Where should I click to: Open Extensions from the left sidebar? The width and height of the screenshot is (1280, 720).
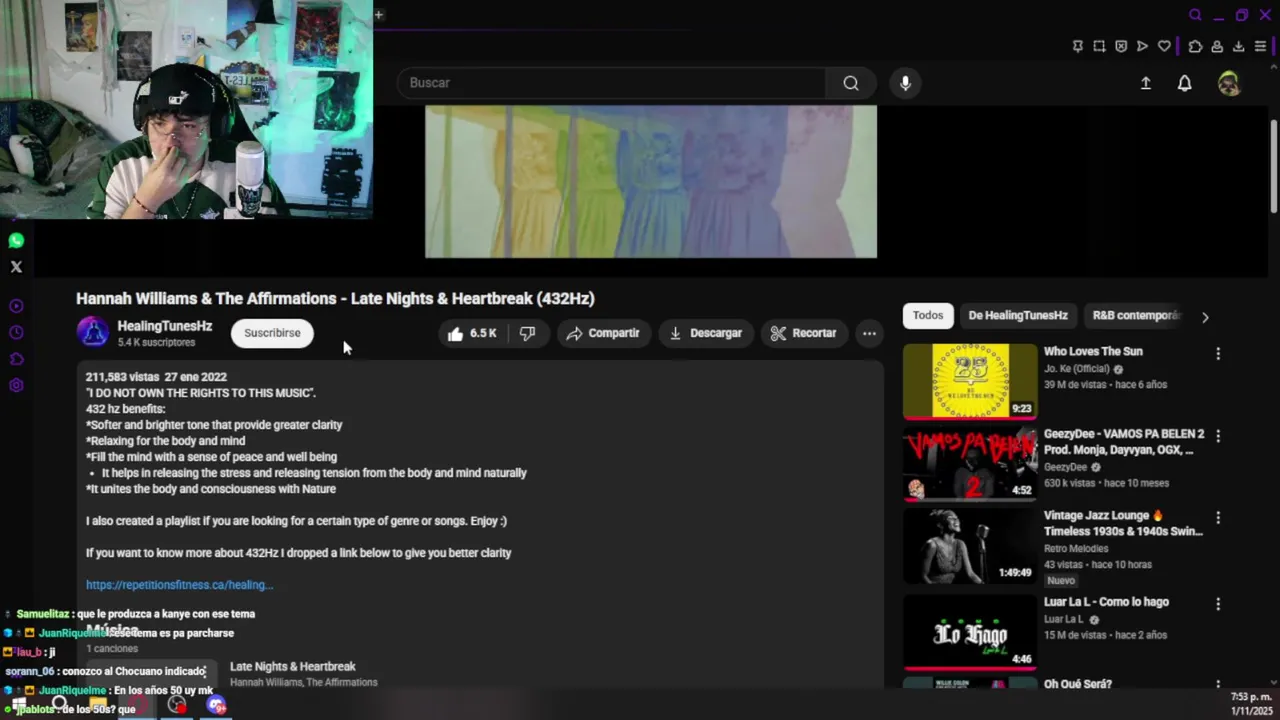pyautogui.click(x=16, y=359)
